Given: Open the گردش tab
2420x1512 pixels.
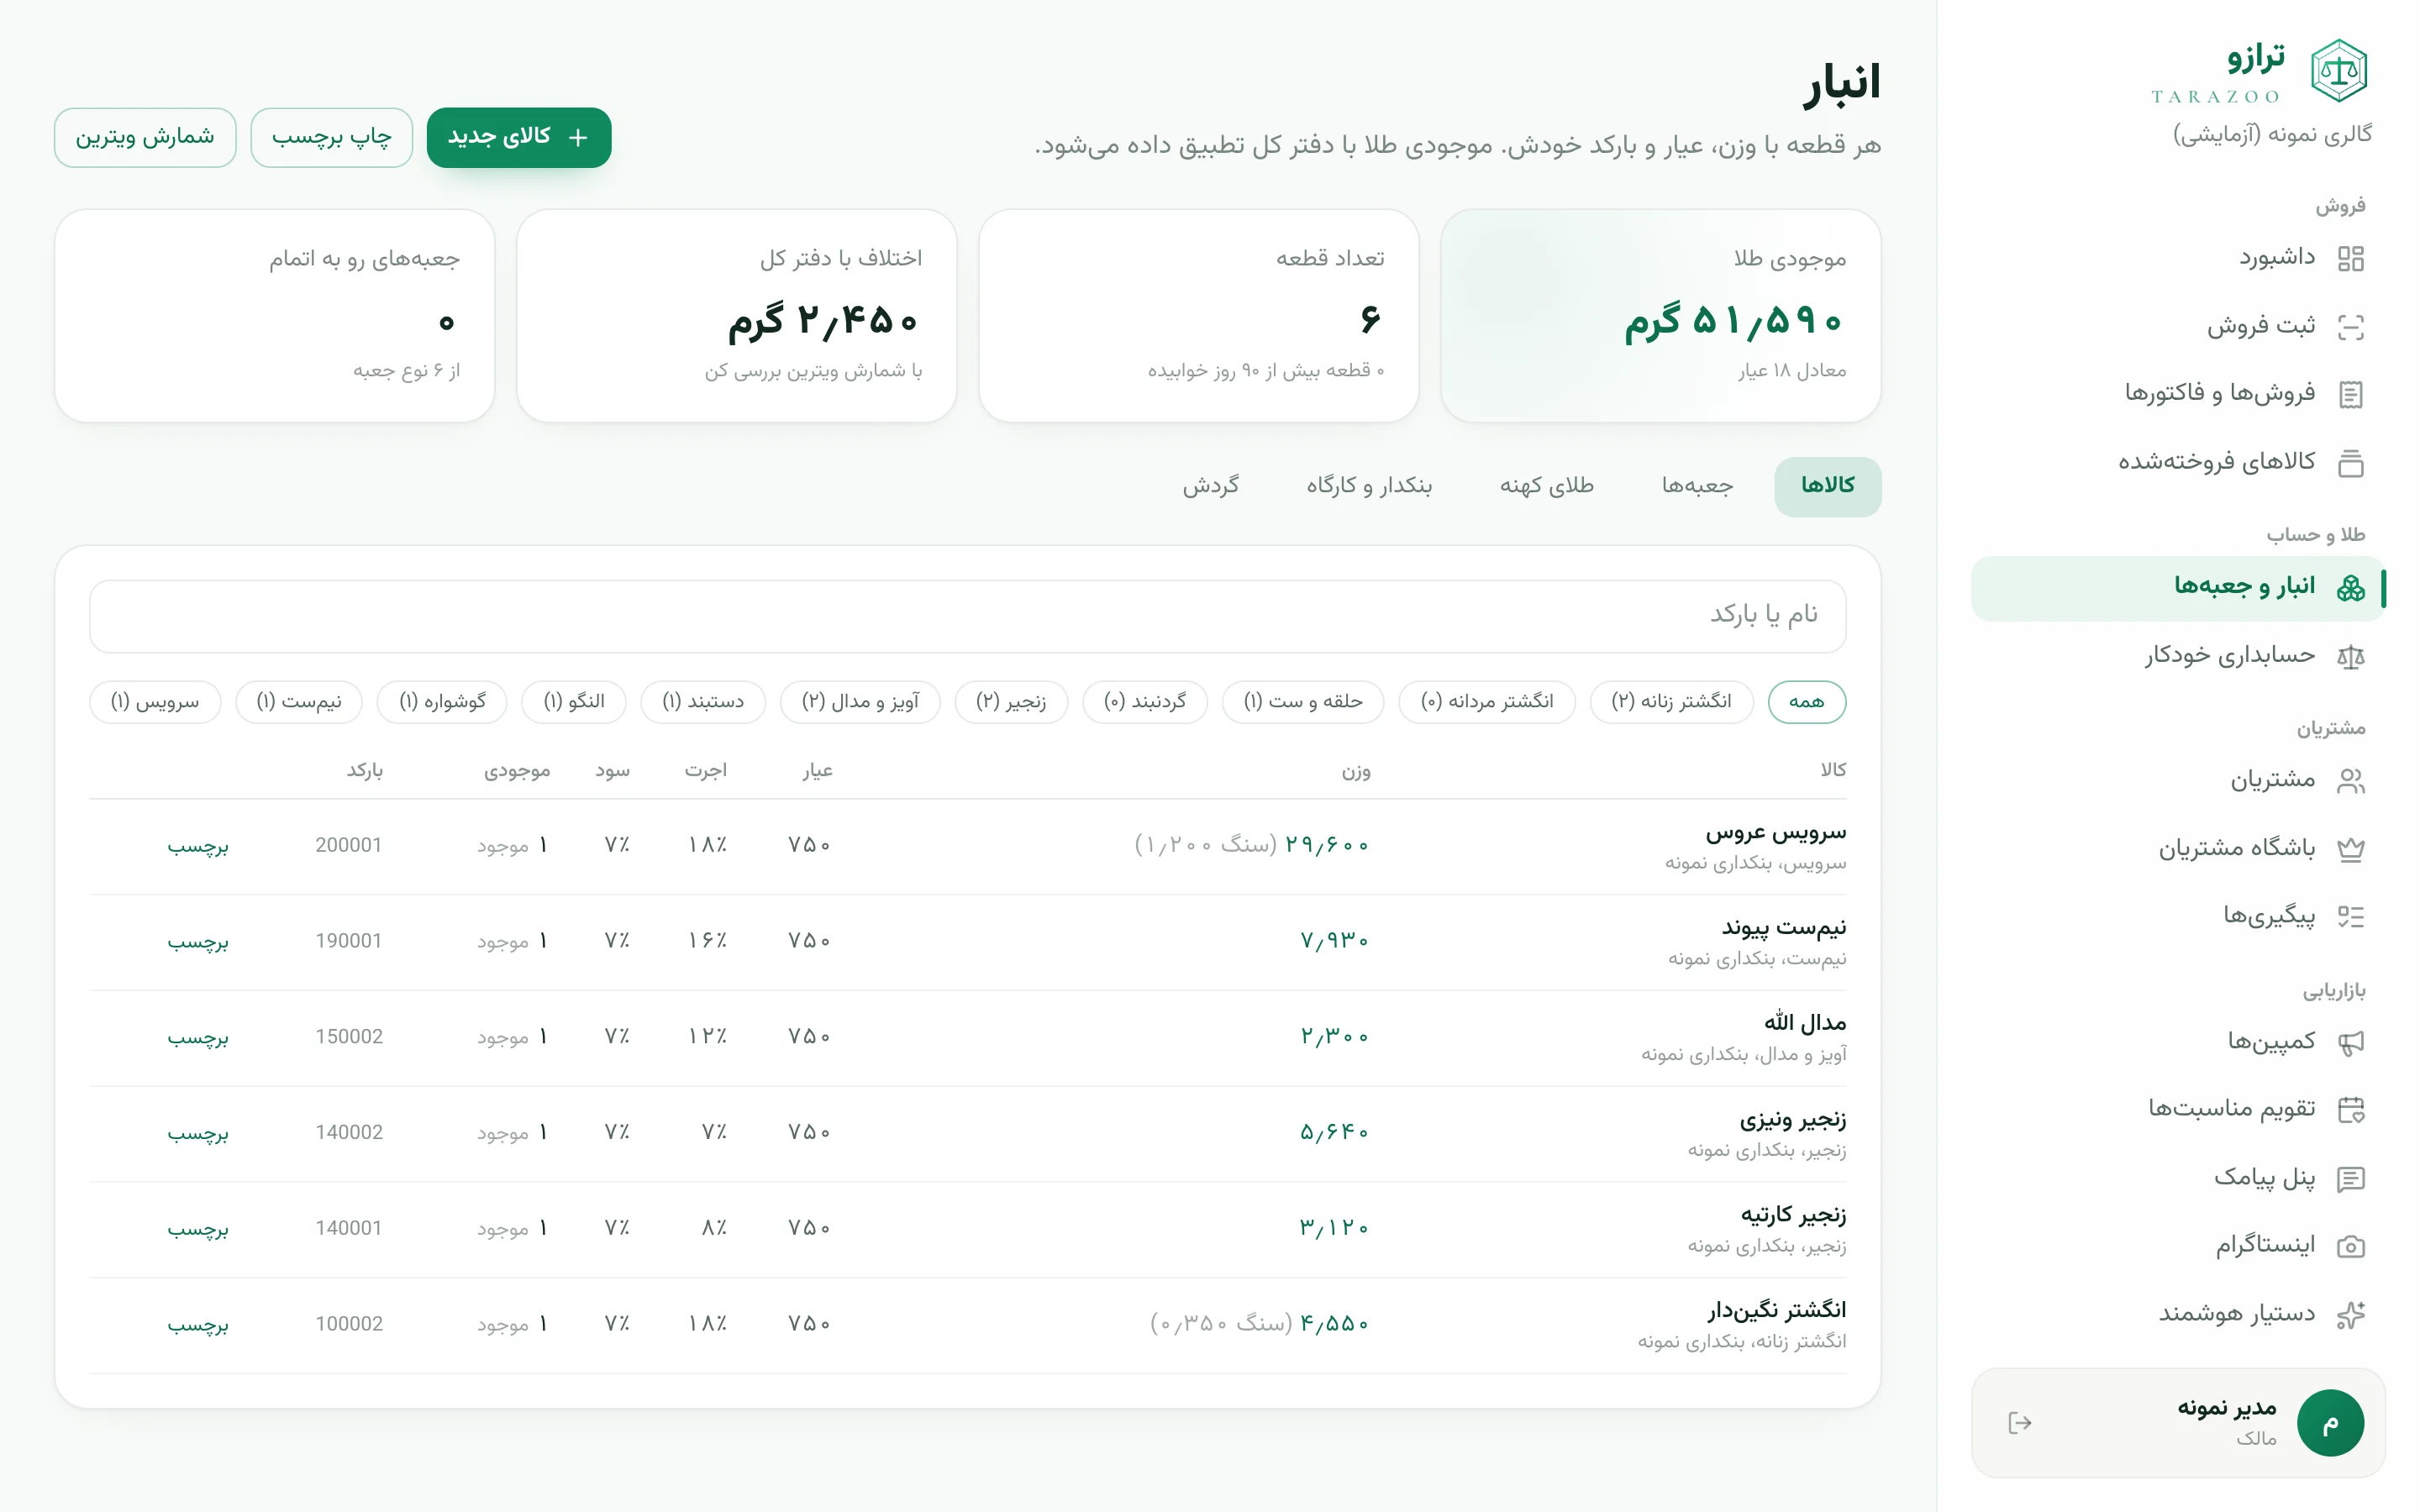Looking at the screenshot, I should [1210, 486].
